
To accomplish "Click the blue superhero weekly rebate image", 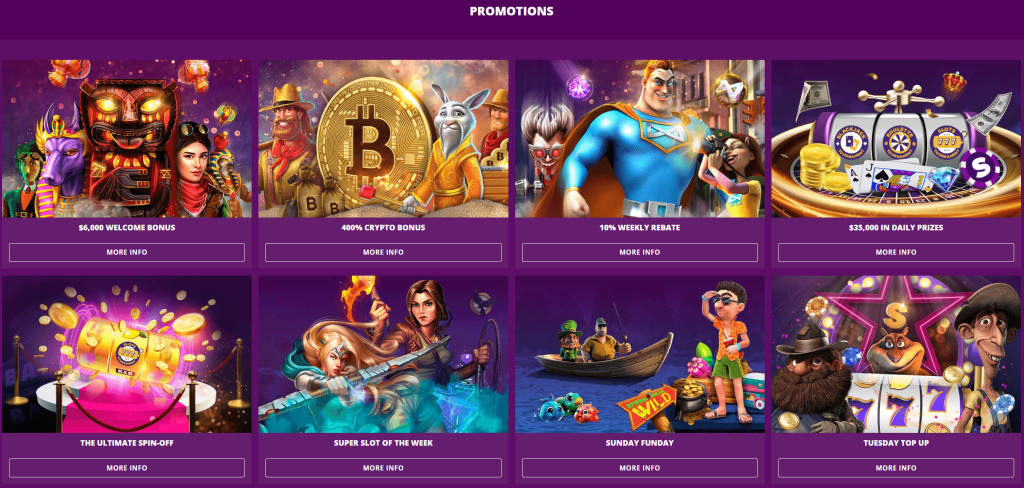I will 639,138.
